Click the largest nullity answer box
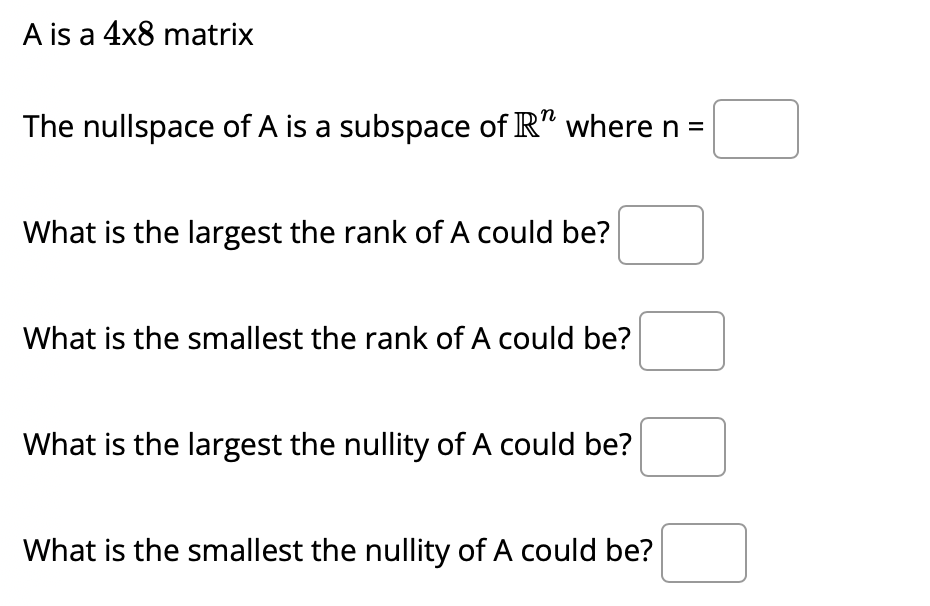This screenshot has width=930, height=606. click(683, 447)
